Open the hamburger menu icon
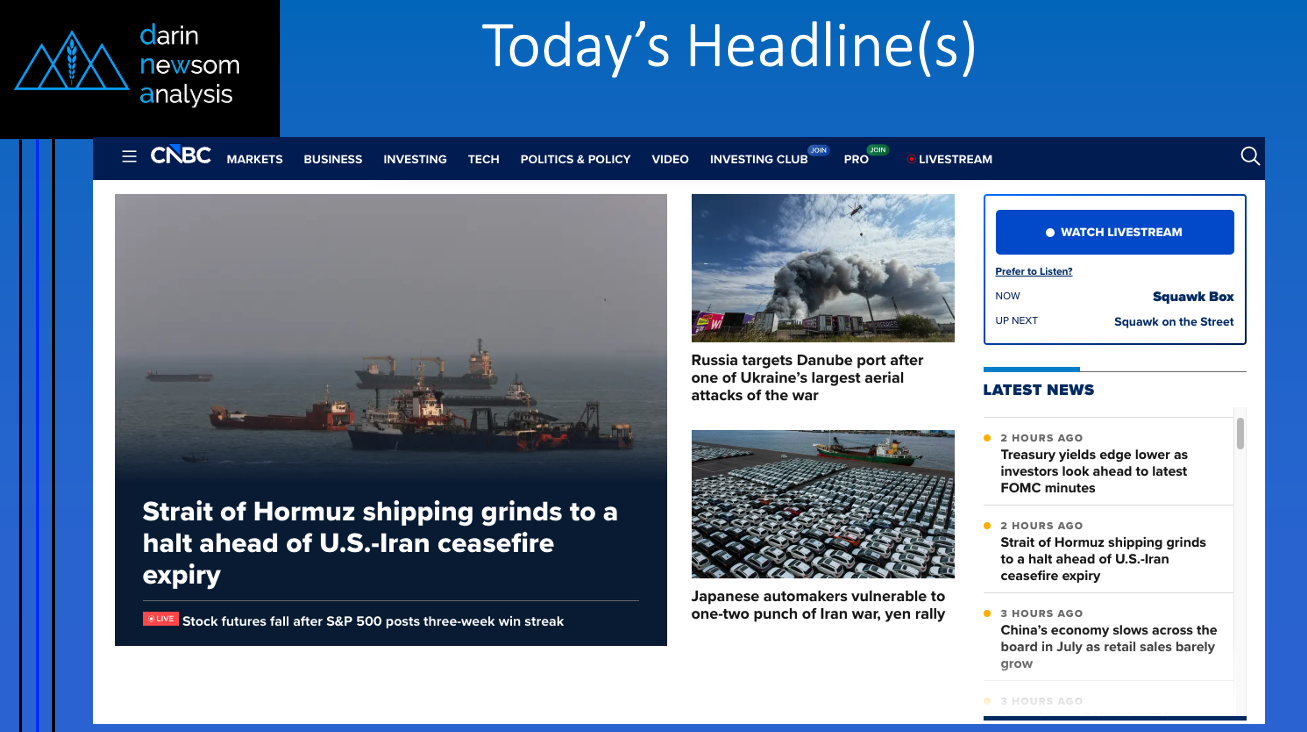Screen dimensions: 1307x732 pyautogui.click(x=129, y=156)
